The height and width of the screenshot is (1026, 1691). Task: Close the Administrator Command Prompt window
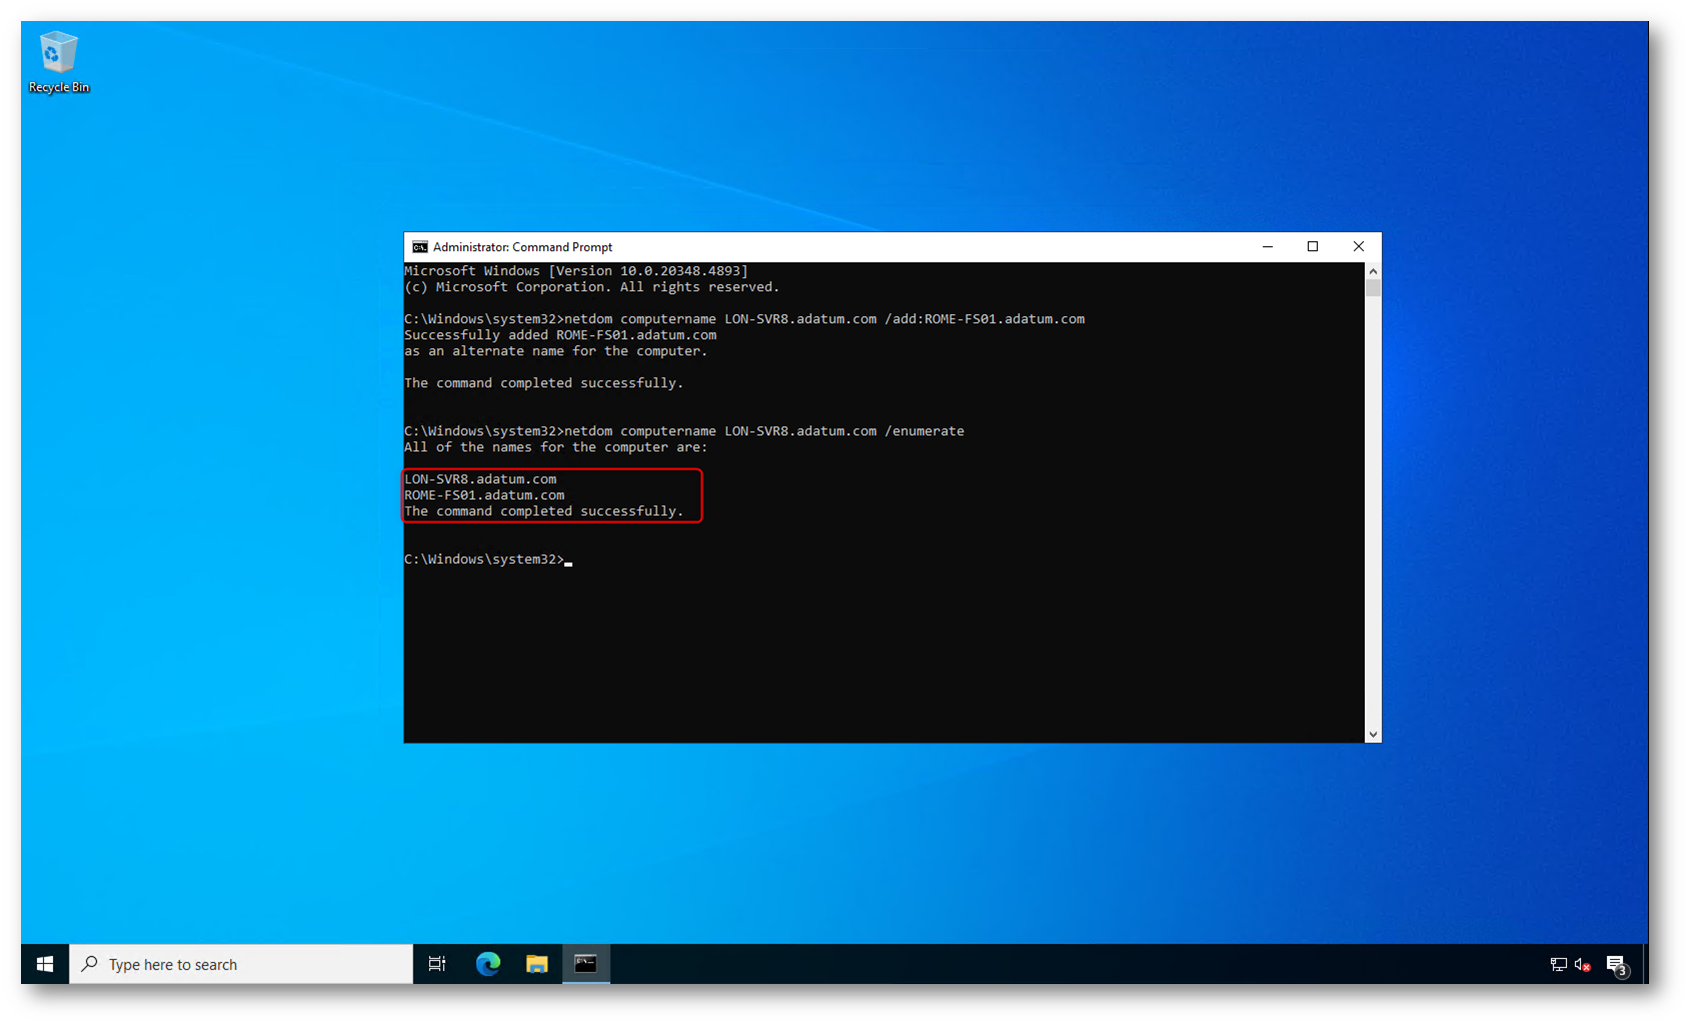click(x=1358, y=247)
